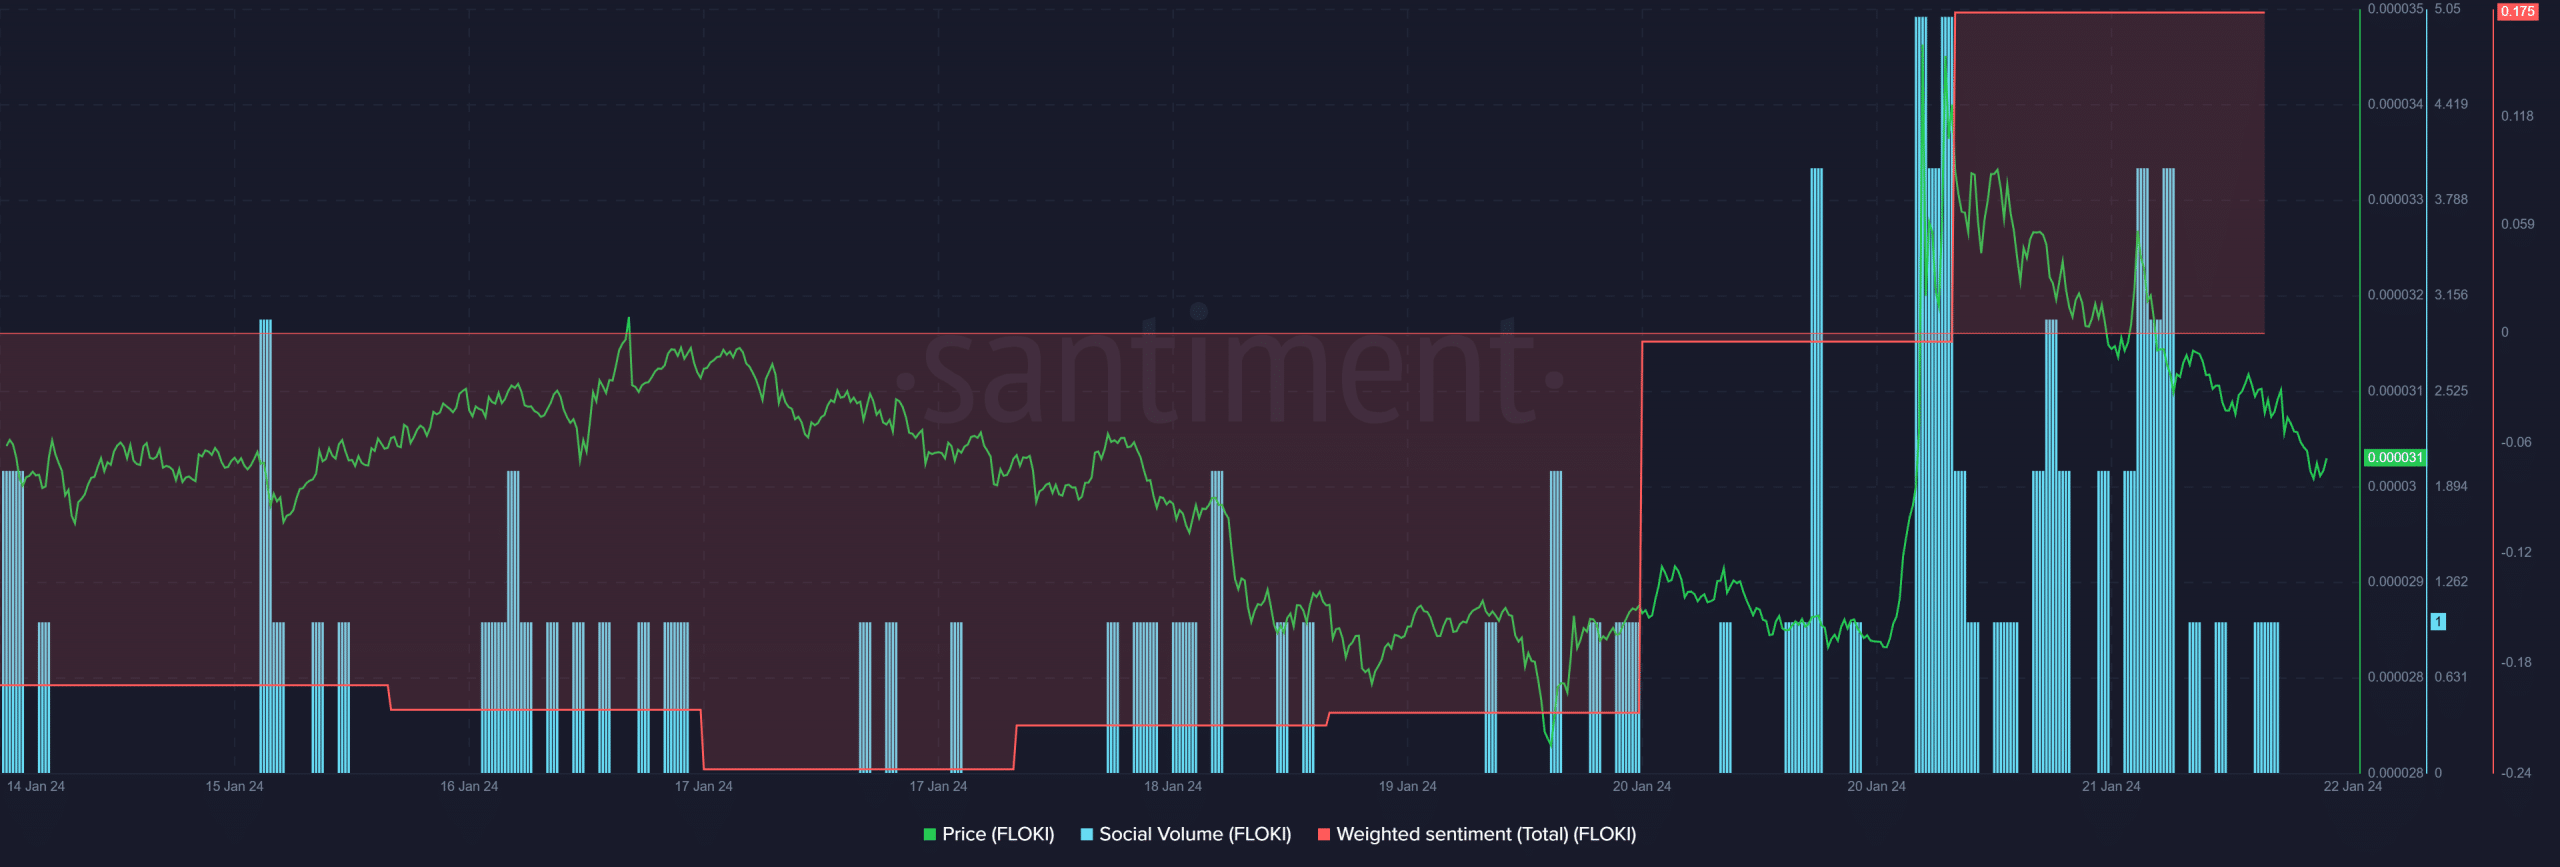This screenshot has height=867, width=2560.
Task: Click the -0.24 sentiment axis label
Action: click(2516, 773)
